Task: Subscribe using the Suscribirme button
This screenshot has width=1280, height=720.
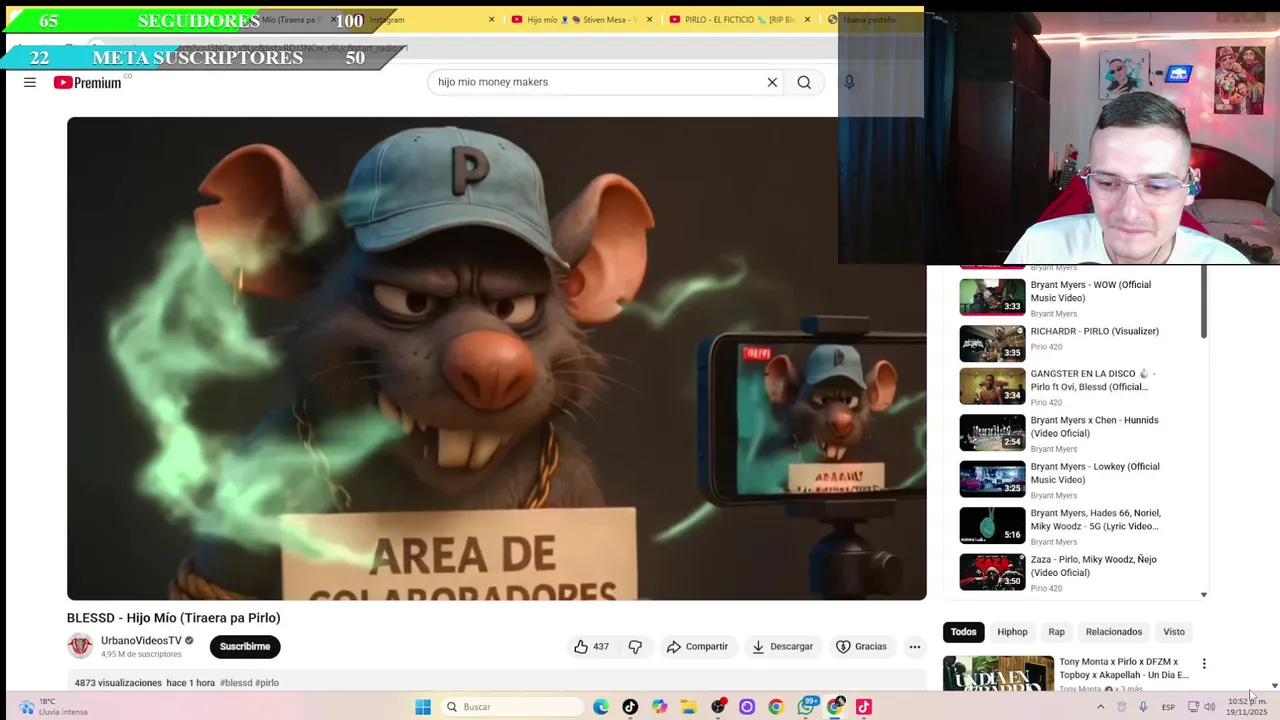Action: coord(245,646)
